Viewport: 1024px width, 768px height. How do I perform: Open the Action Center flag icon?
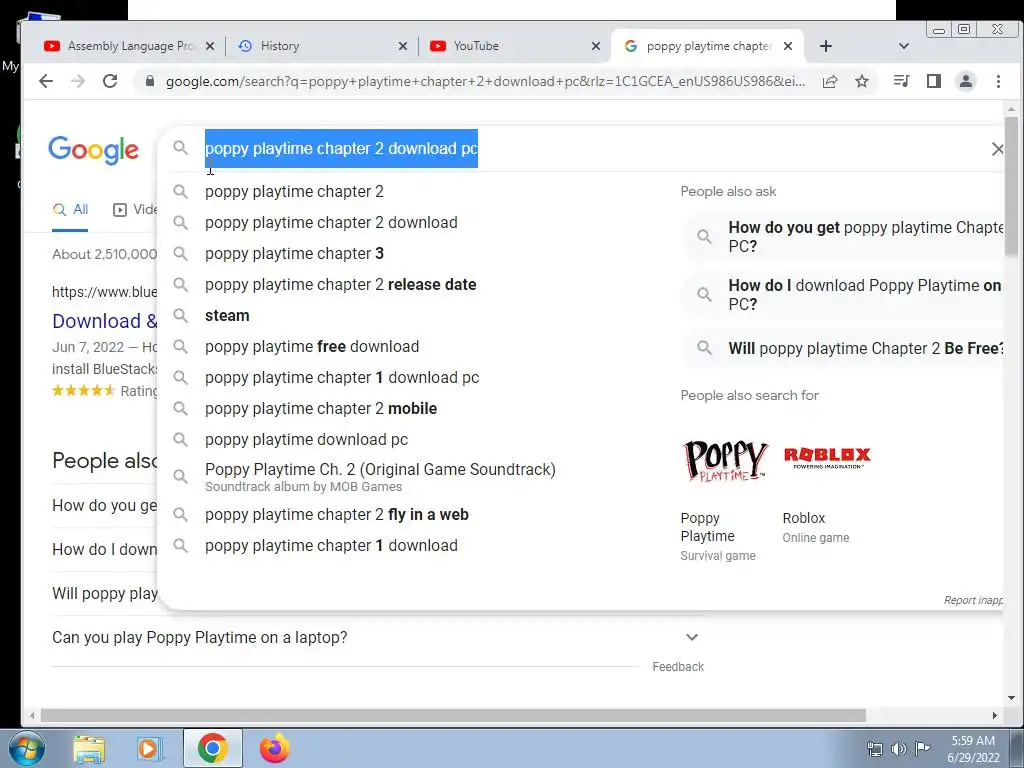pyautogui.click(x=922, y=748)
